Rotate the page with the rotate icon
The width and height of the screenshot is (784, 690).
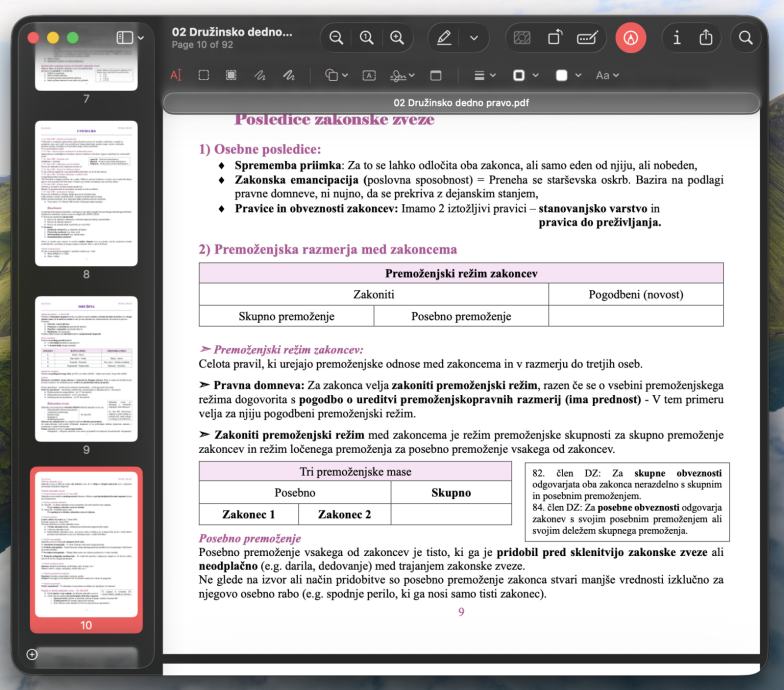(x=554, y=38)
